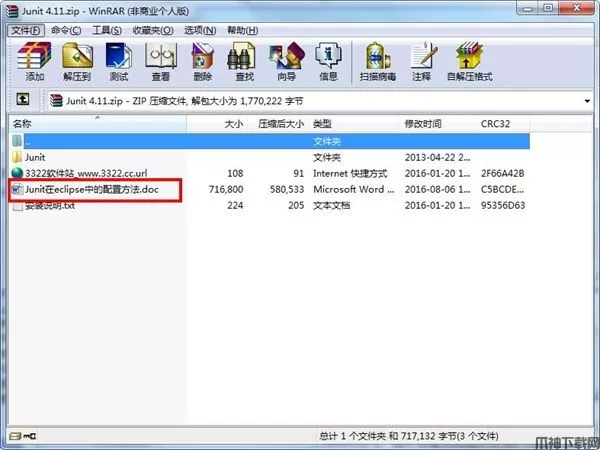
Task: Click the Junit folder icon
Action: tap(17, 157)
